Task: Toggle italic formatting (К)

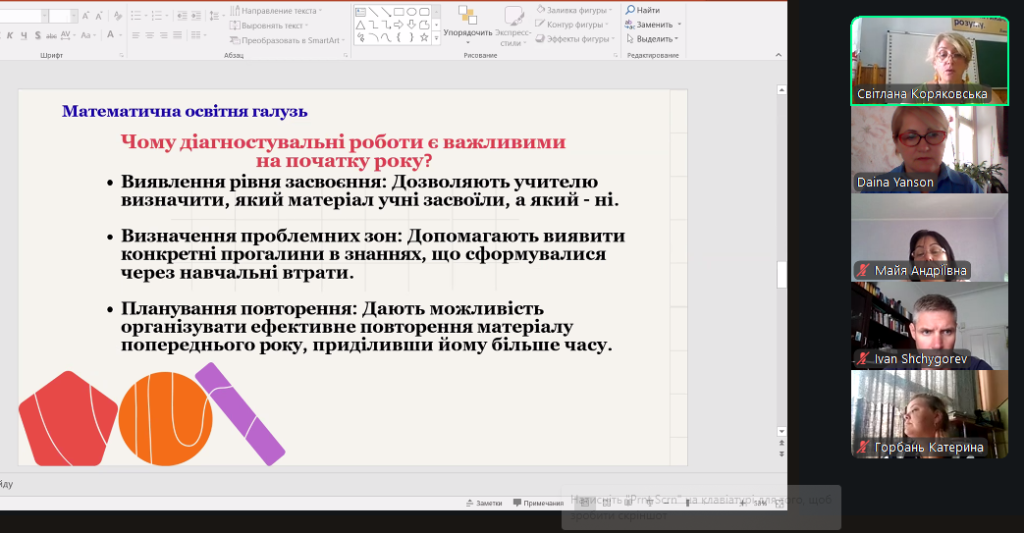Action: [10, 35]
